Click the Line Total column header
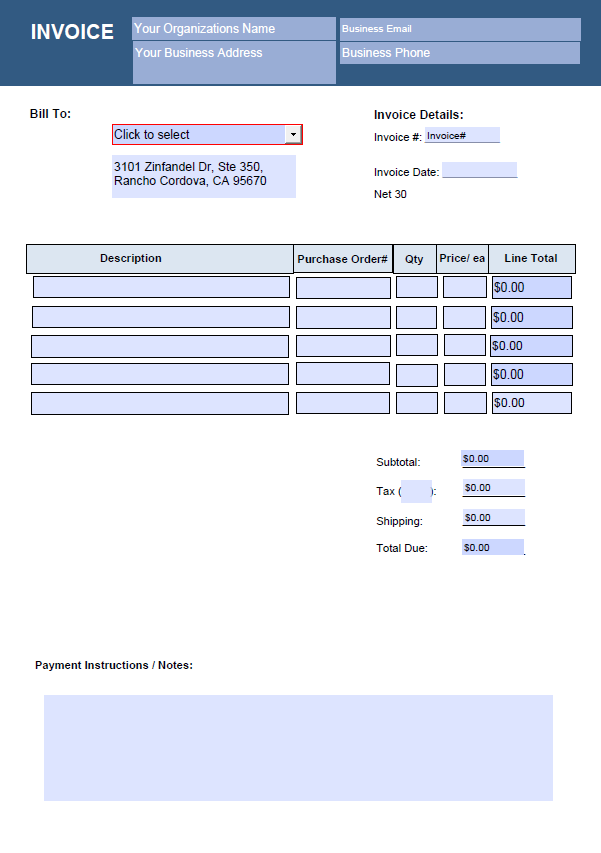This screenshot has height=853, width=601. [x=531, y=258]
